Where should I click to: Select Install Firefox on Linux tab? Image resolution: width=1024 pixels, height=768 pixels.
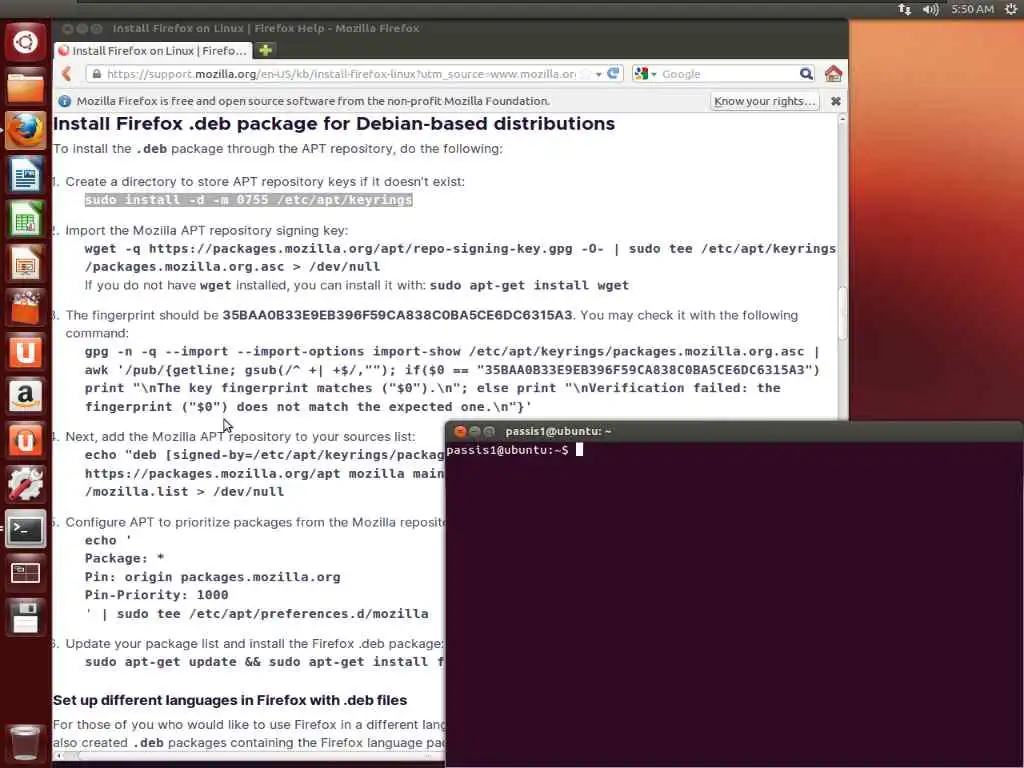point(153,51)
